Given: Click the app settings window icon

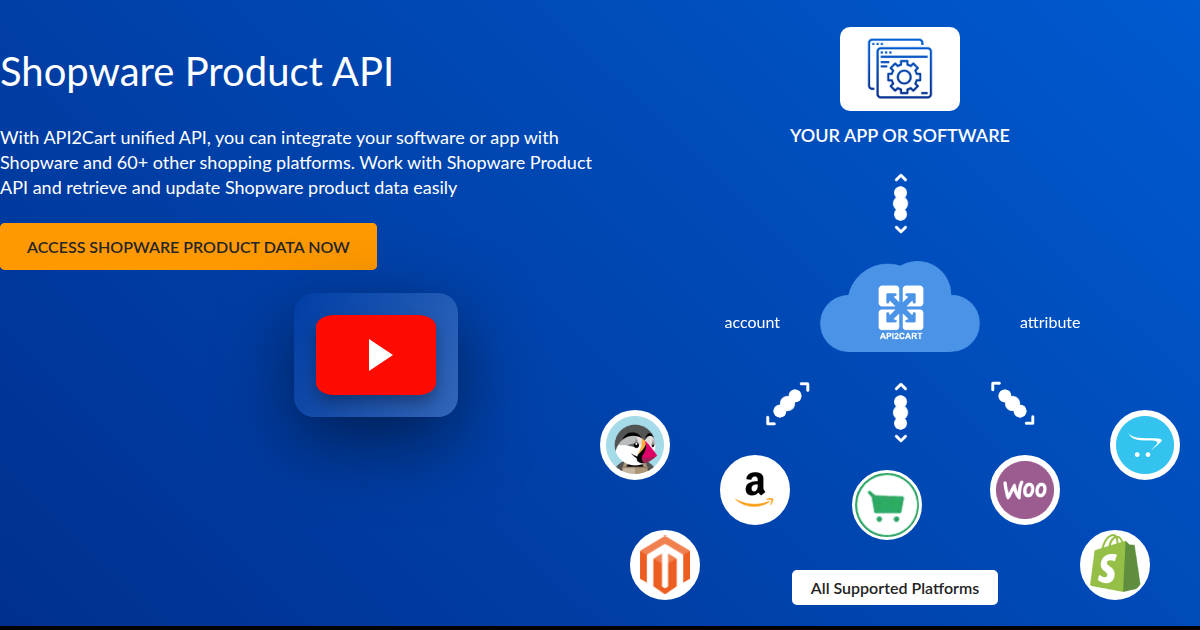Looking at the screenshot, I should click(900, 69).
